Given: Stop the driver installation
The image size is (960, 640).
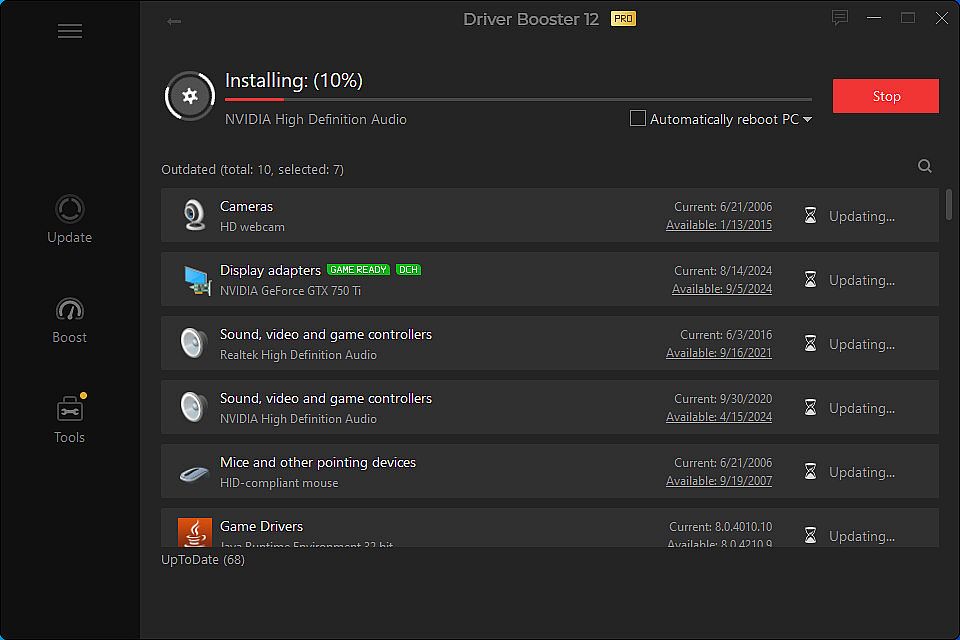Looking at the screenshot, I should [x=885, y=96].
